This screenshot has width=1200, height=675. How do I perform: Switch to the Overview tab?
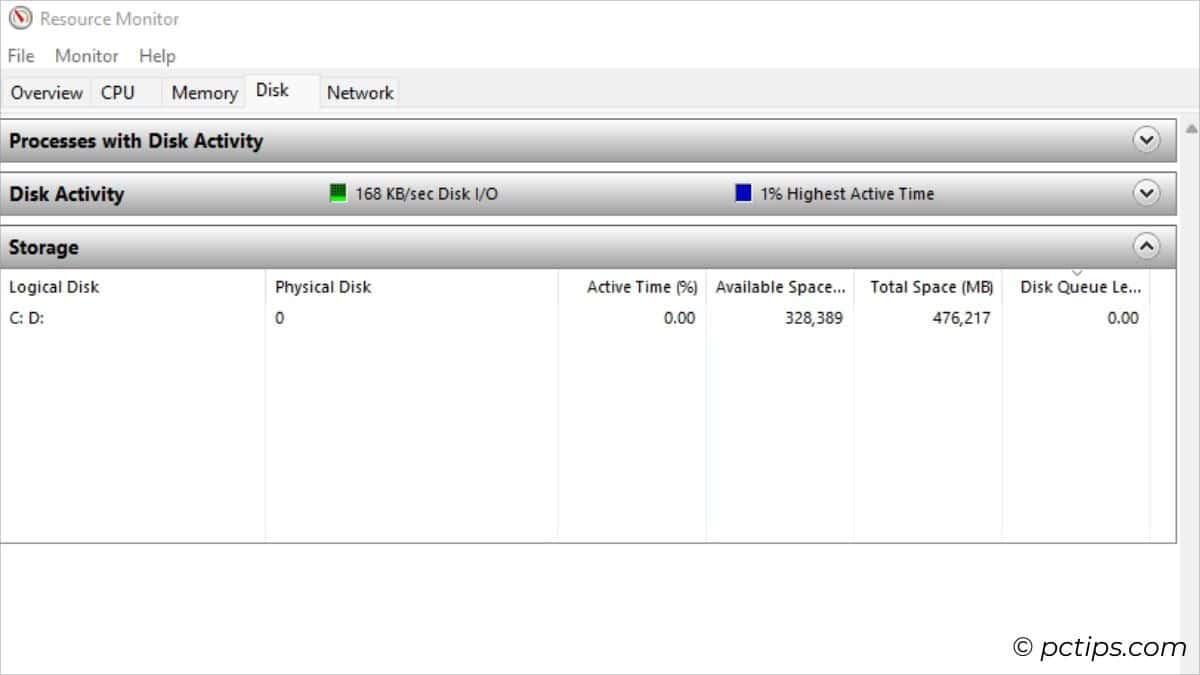(x=46, y=92)
